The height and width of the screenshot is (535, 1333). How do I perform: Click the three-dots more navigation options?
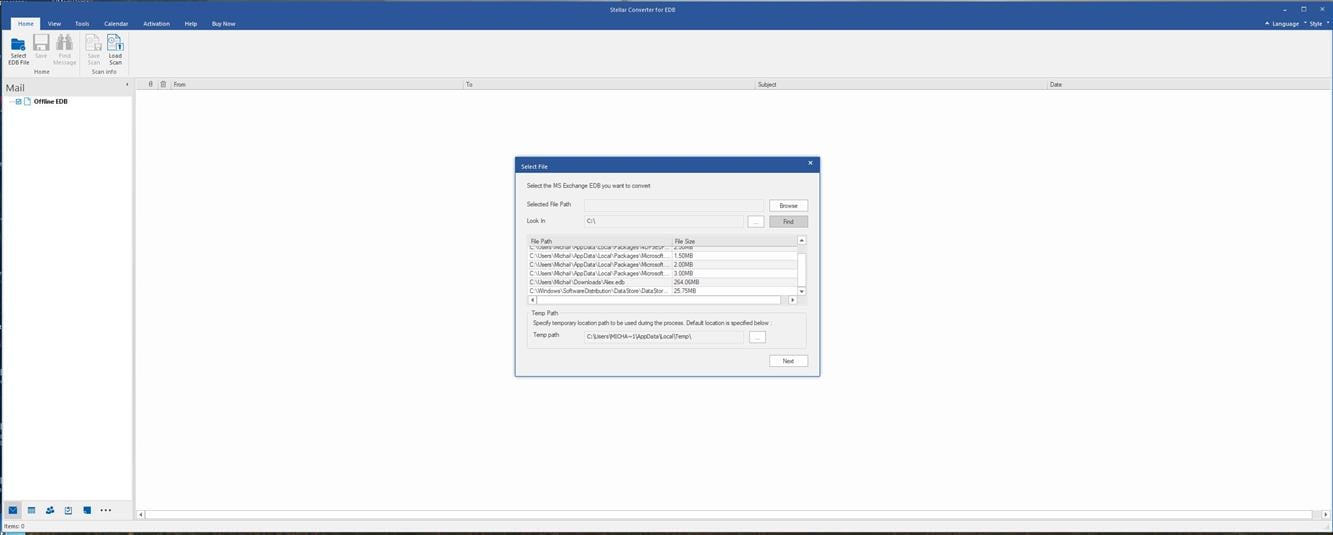(106, 510)
